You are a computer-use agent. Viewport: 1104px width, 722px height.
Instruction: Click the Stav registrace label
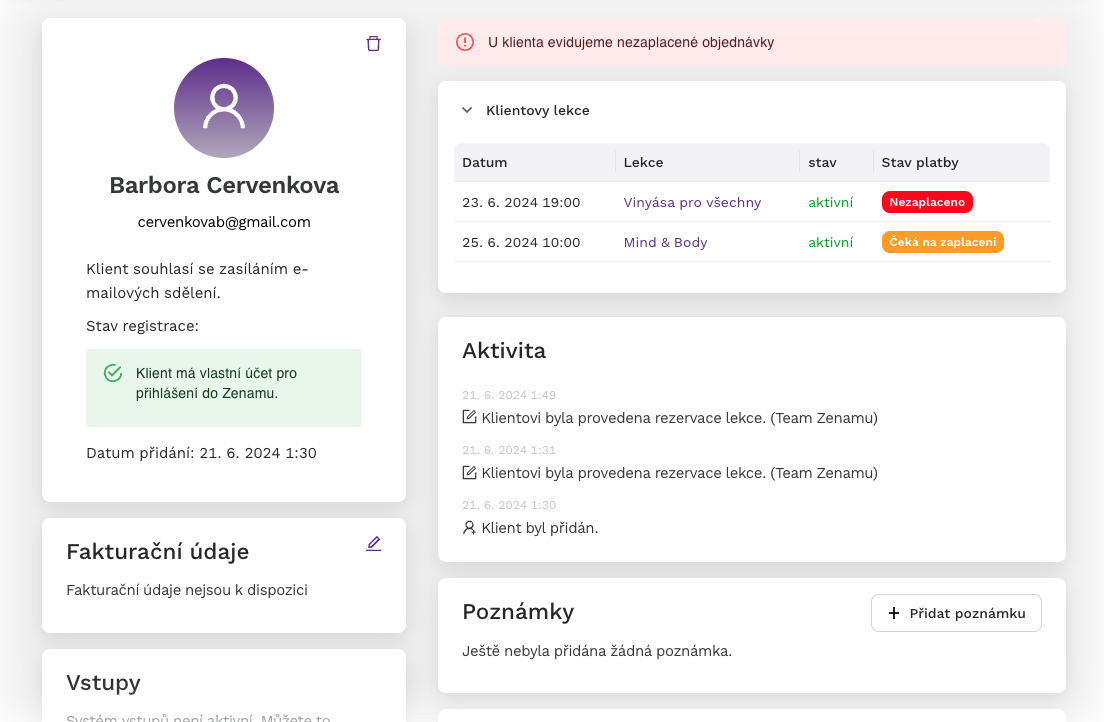142,326
